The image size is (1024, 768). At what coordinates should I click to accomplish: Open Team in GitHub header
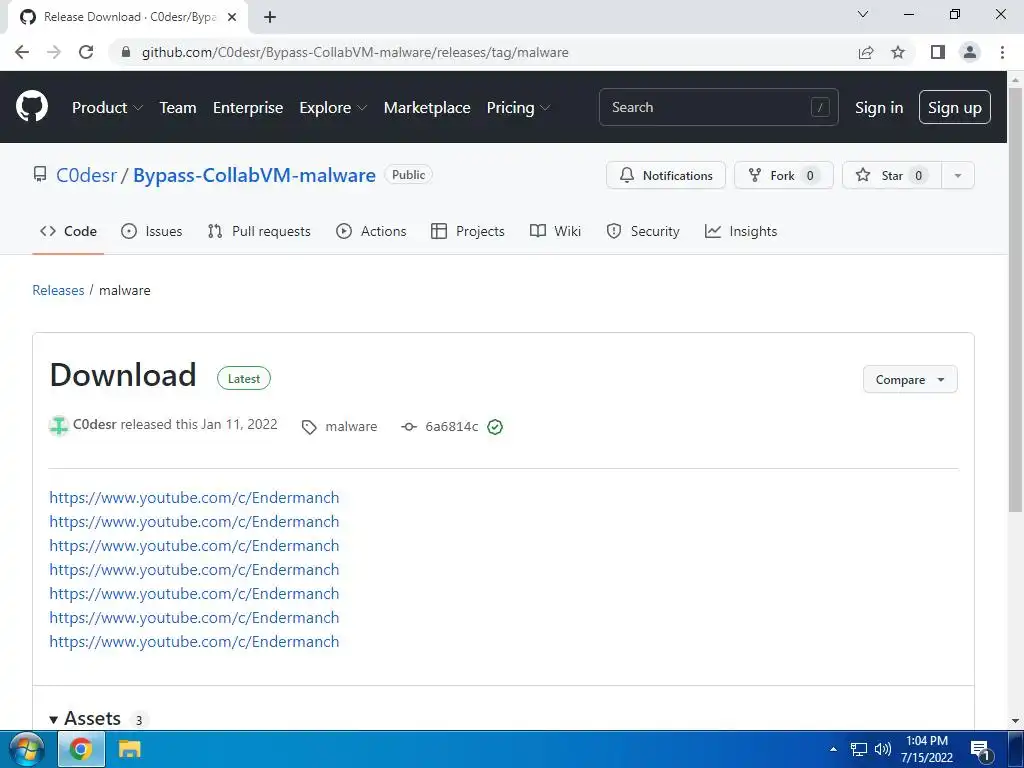178,108
